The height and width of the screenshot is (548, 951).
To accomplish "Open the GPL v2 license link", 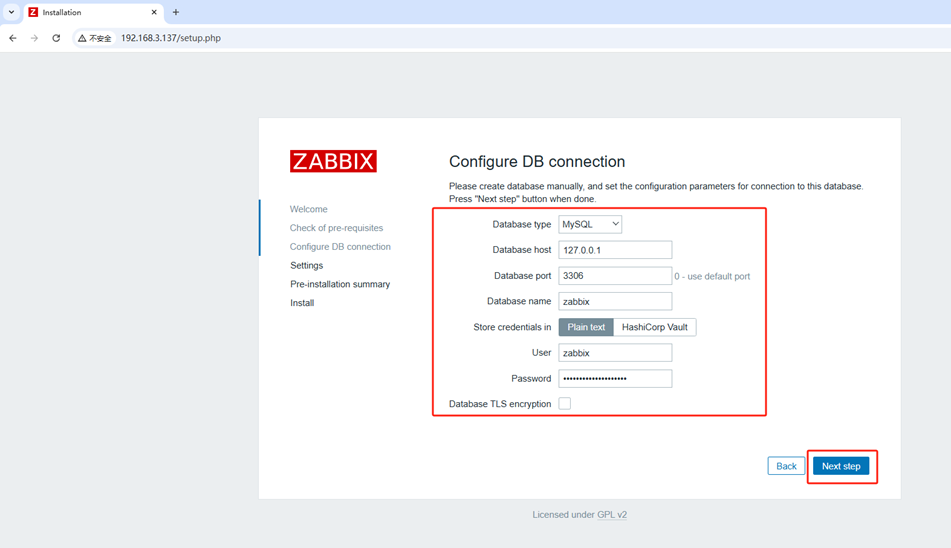I will coord(612,515).
